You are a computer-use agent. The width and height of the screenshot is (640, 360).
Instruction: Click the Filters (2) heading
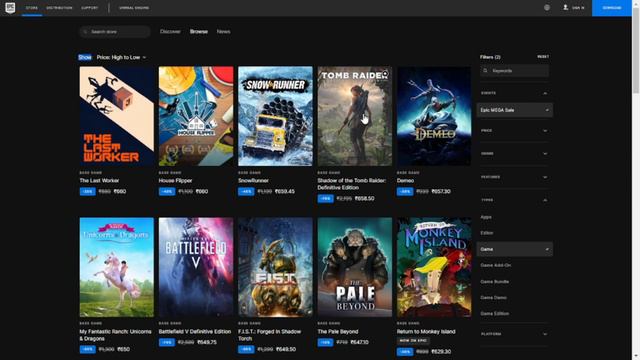pos(490,57)
